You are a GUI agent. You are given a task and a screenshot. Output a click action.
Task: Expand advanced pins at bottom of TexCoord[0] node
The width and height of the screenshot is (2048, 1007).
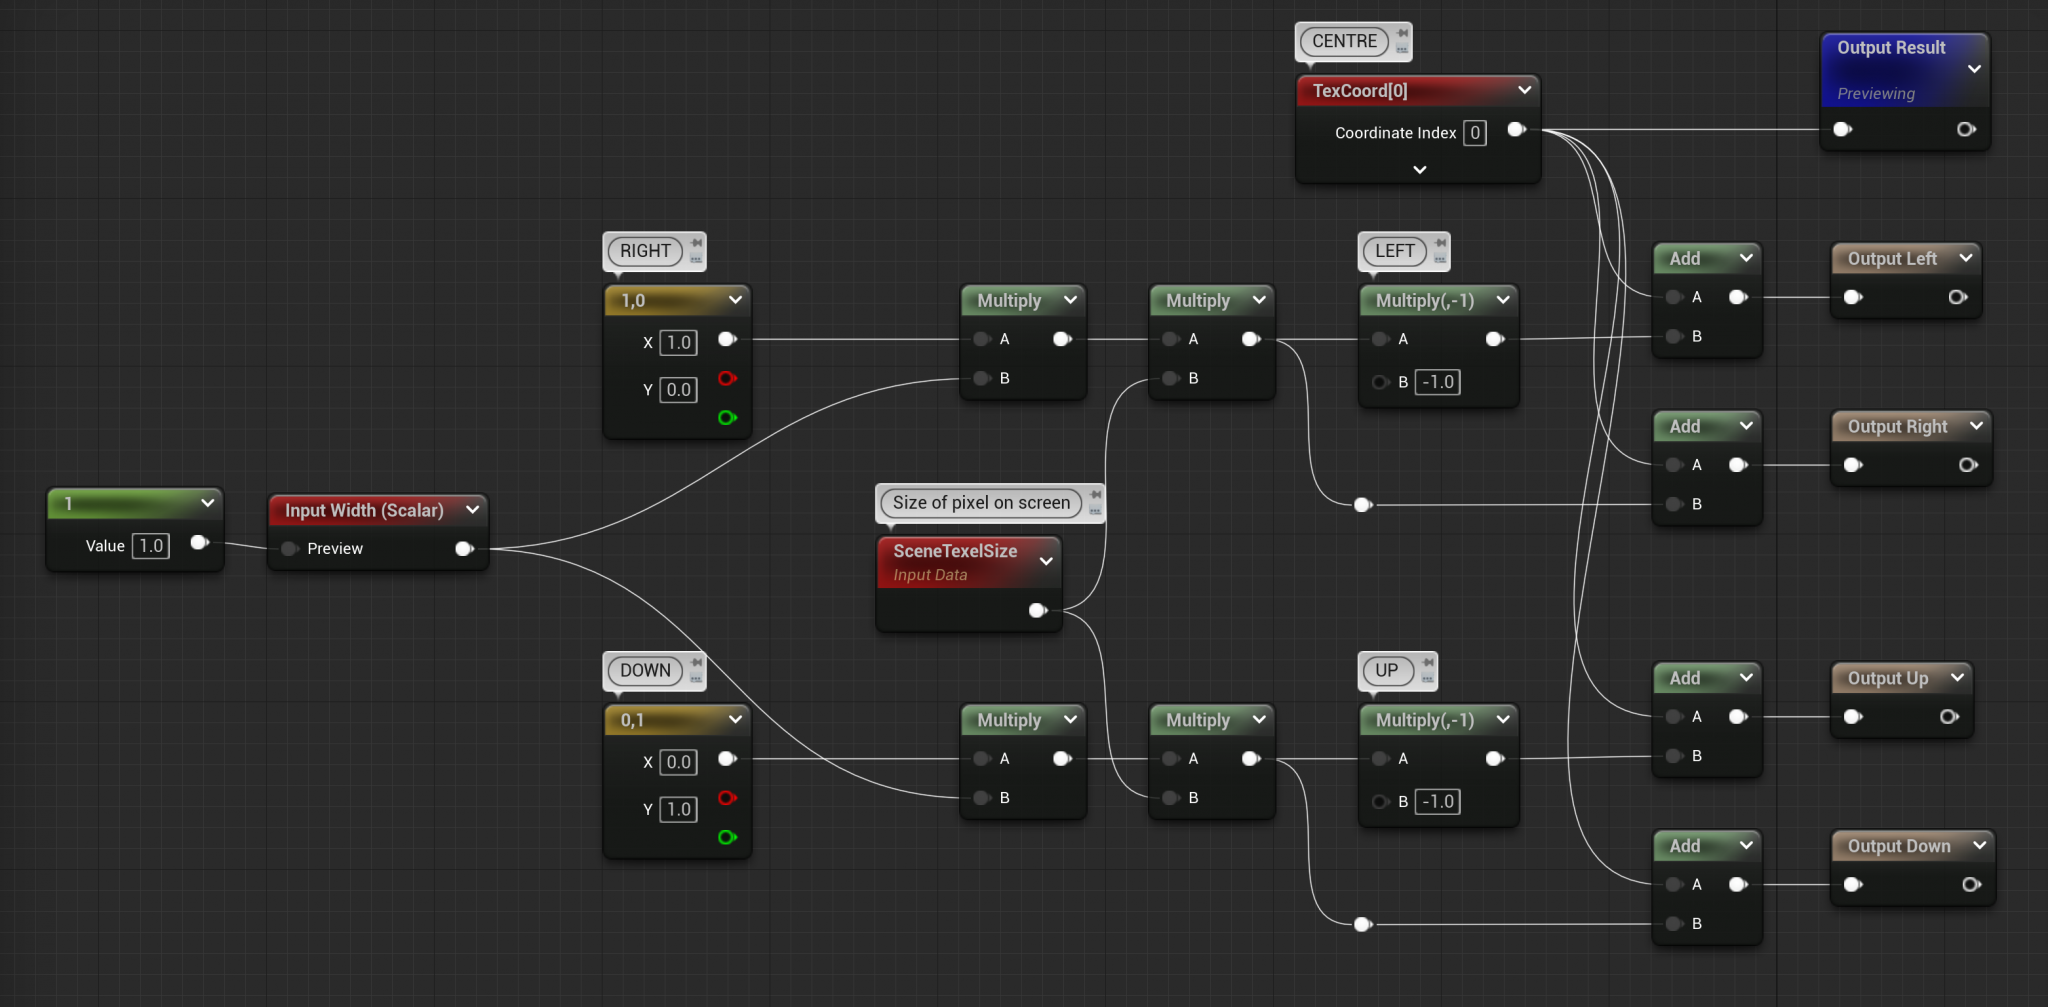pyautogui.click(x=1419, y=170)
